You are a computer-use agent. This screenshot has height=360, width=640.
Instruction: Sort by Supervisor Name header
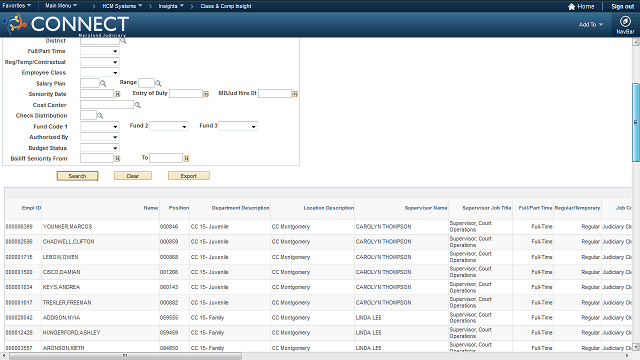click(426, 208)
